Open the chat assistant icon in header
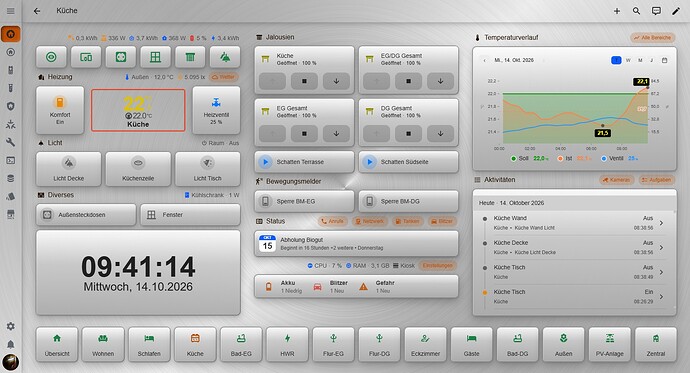The image size is (690, 373). pos(656,11)
